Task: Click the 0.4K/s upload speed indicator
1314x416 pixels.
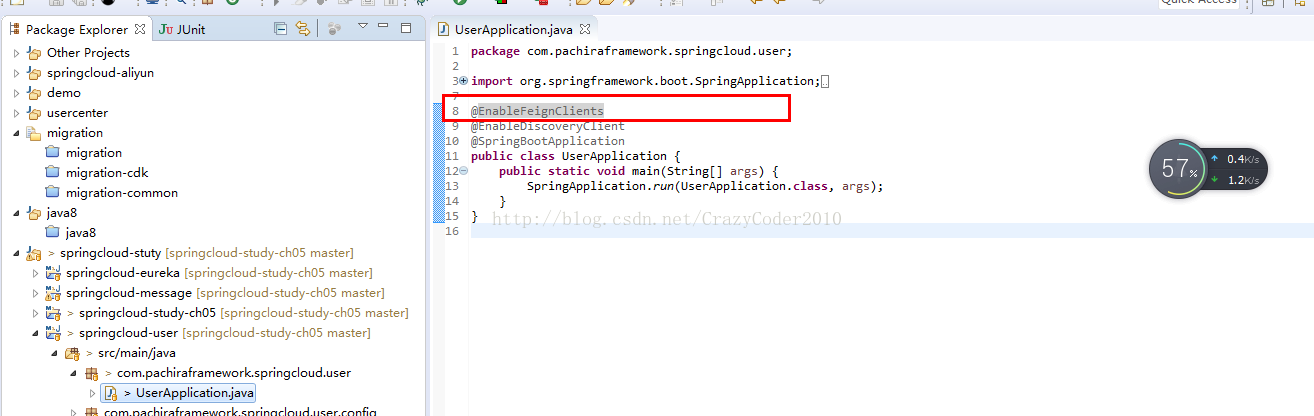Action: click(1235, 159)
